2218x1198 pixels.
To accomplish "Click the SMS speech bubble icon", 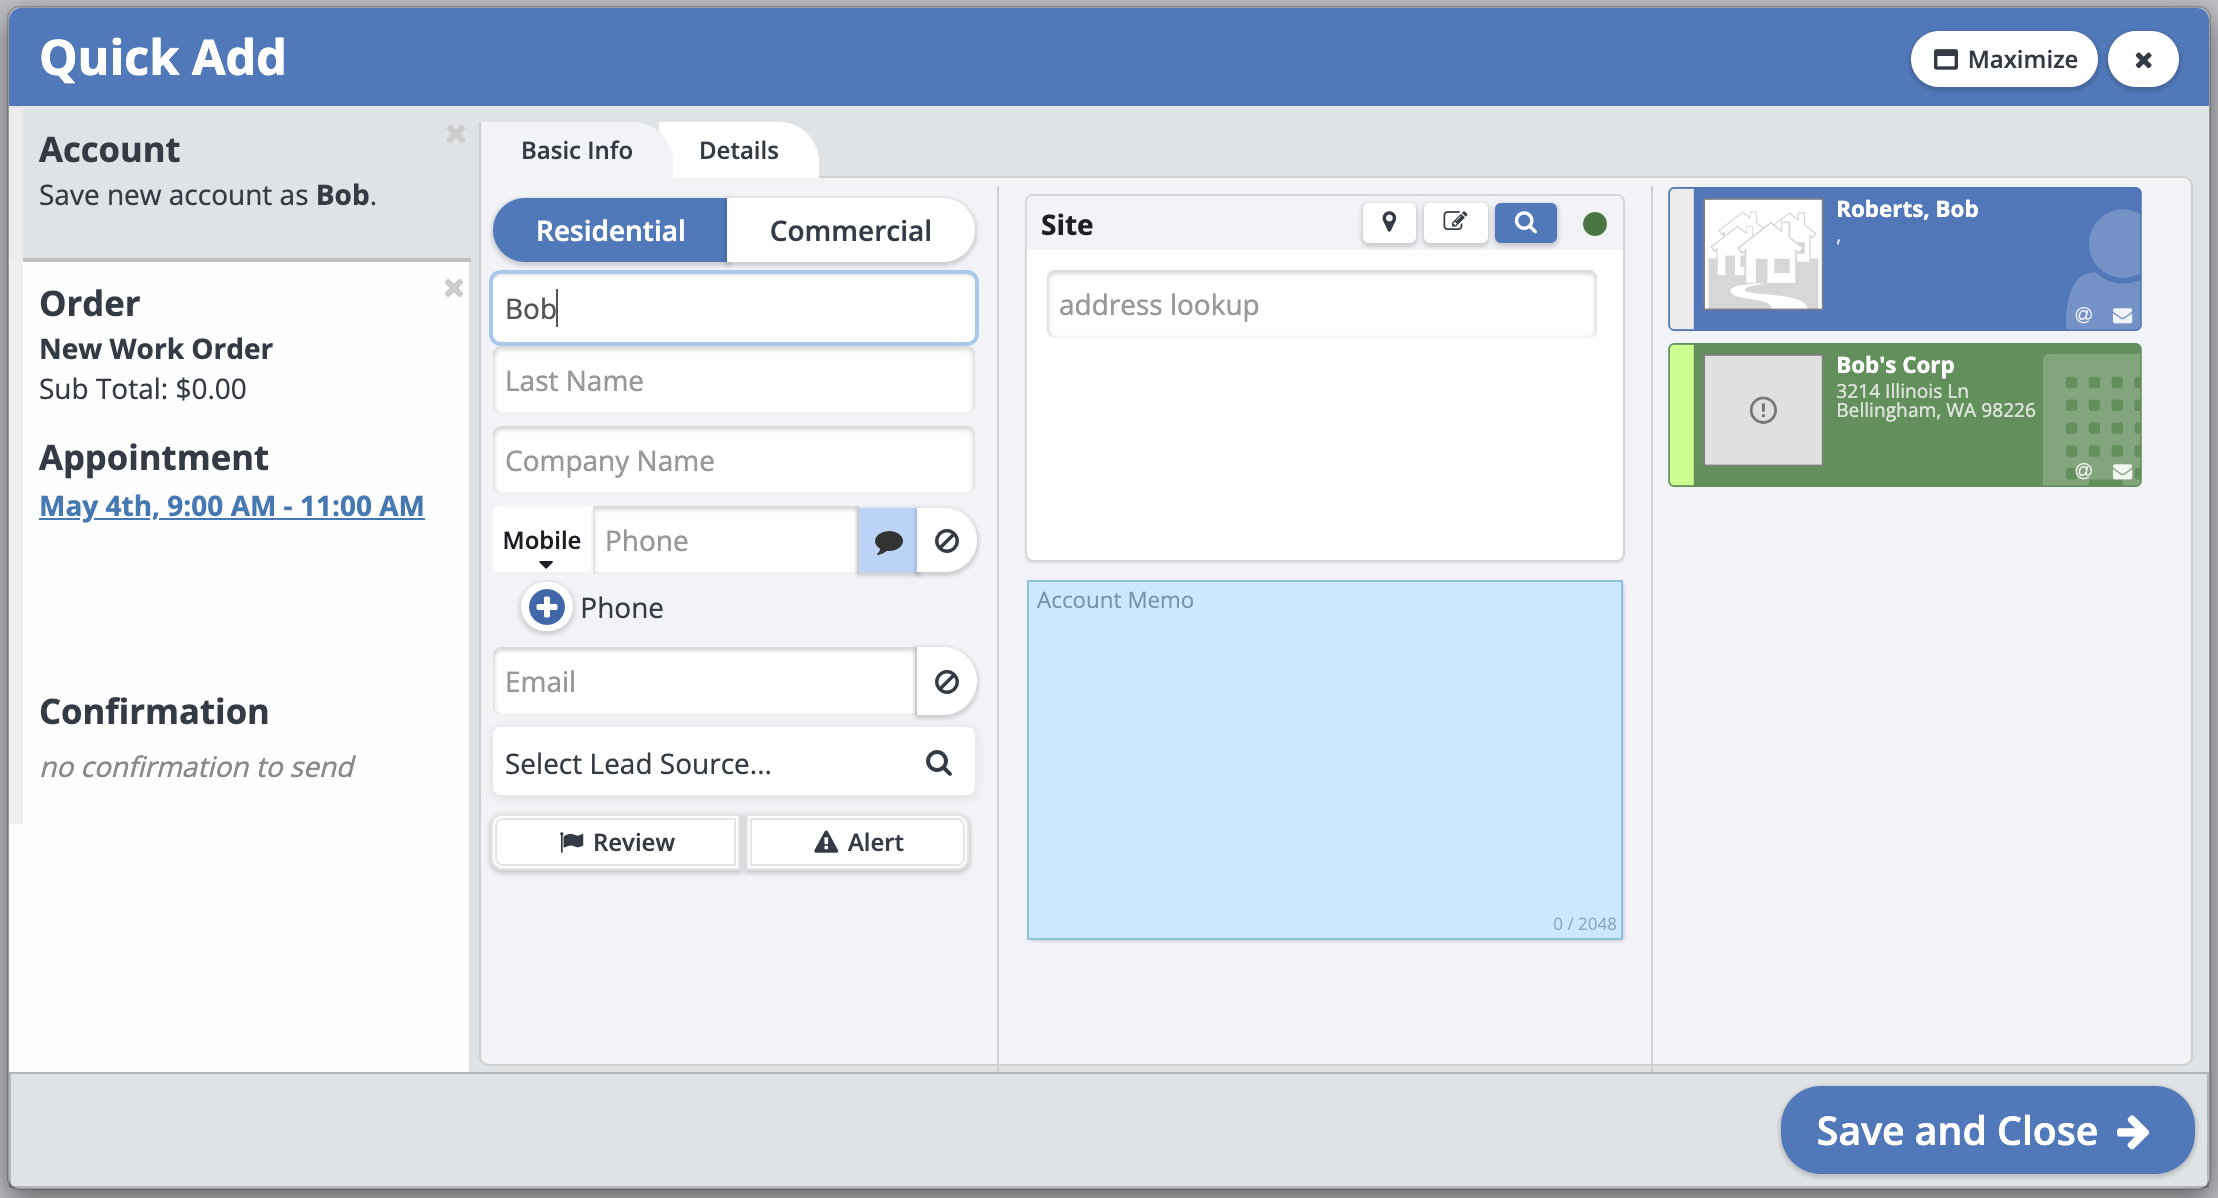I will [x=887, y=541].
